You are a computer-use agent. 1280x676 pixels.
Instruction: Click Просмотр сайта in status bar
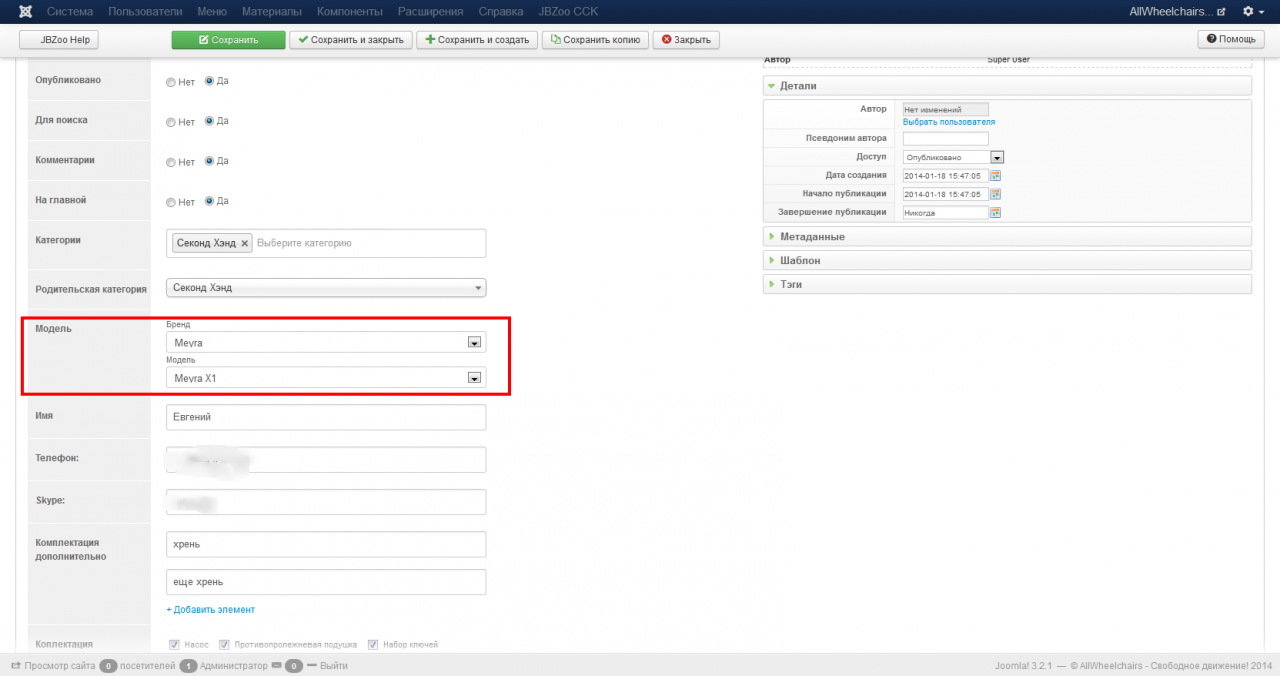[53, 665]
